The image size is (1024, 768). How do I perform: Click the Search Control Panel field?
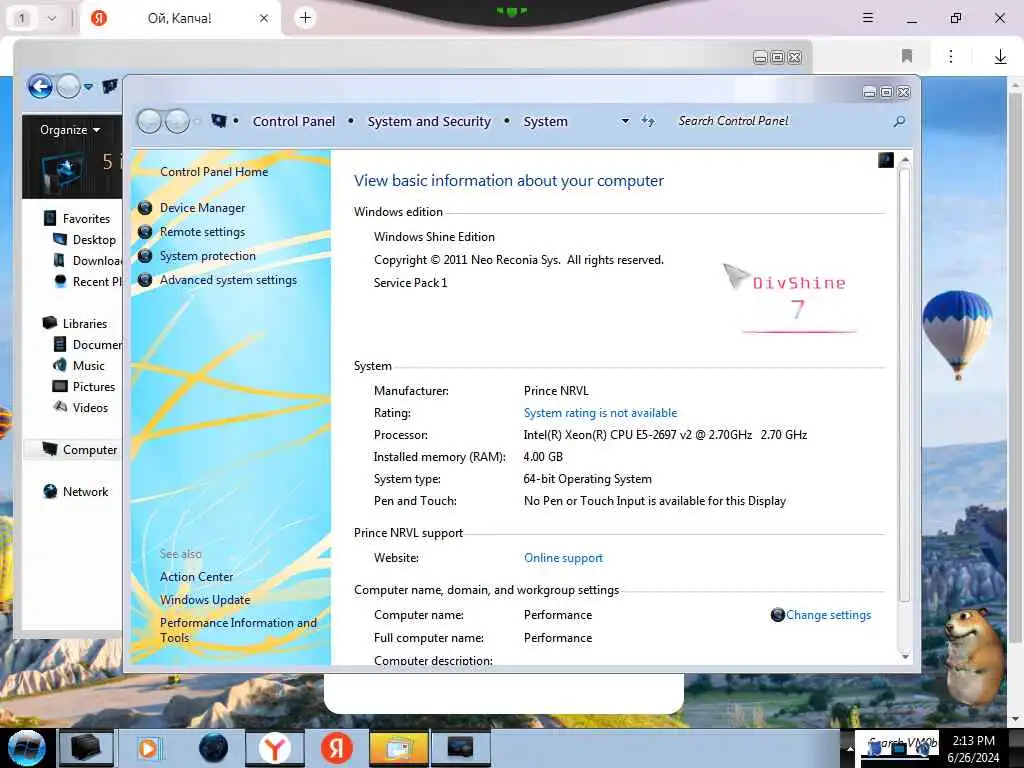click(x=780, y=121)
